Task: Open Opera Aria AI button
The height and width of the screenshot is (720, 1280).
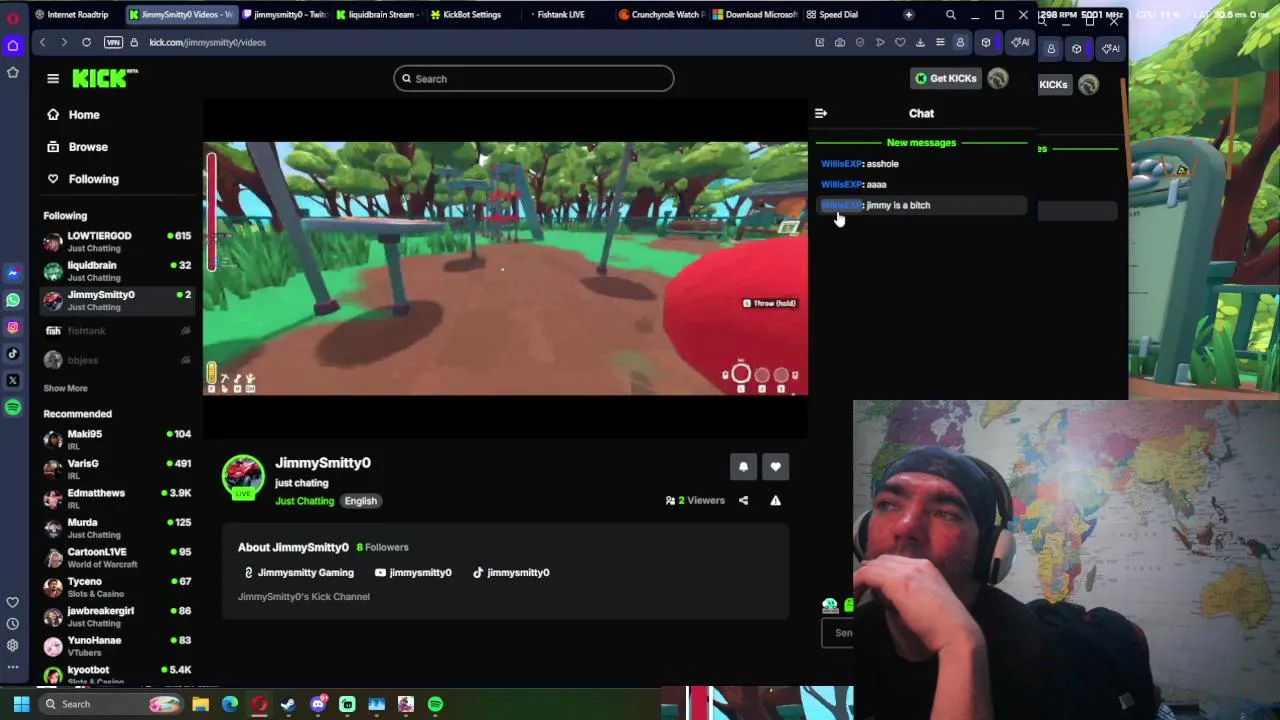Action: tap(1020, 42)
